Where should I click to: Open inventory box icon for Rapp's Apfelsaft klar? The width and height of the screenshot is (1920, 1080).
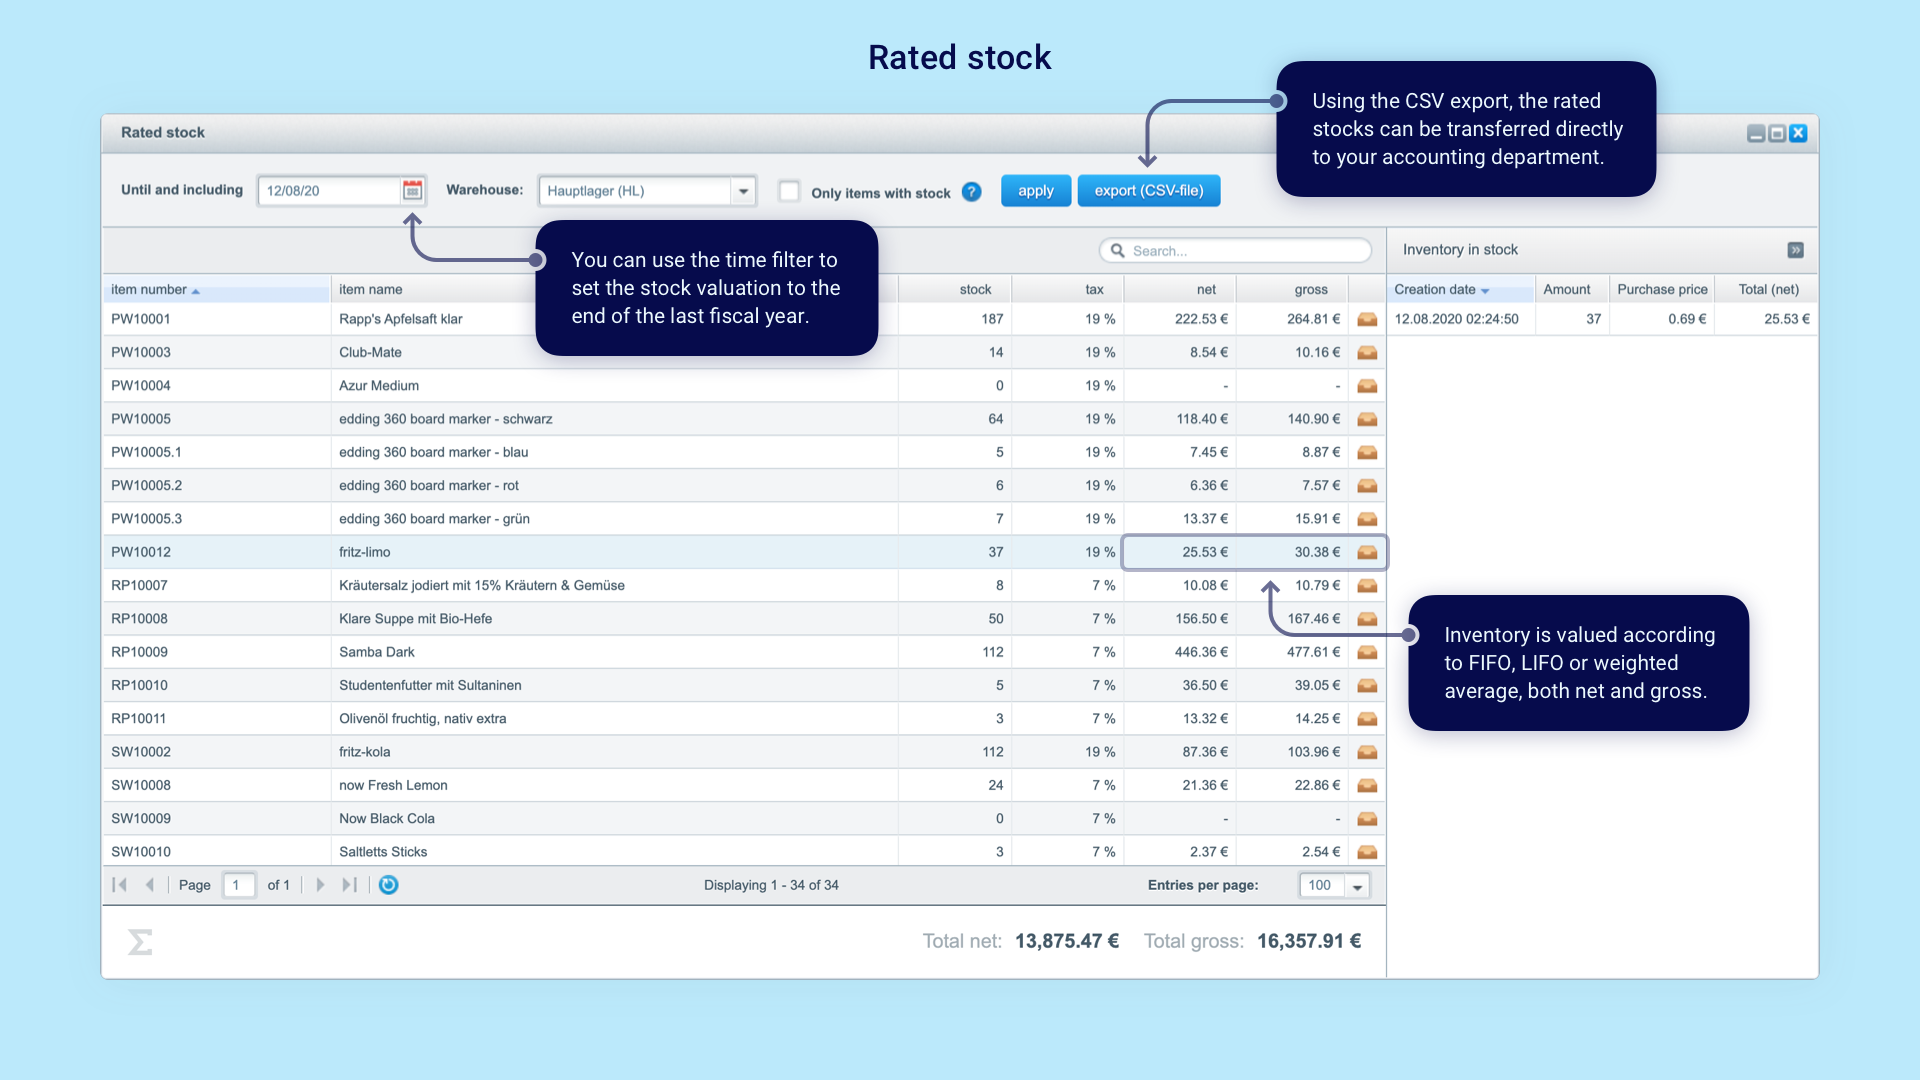coord(1367,319)
